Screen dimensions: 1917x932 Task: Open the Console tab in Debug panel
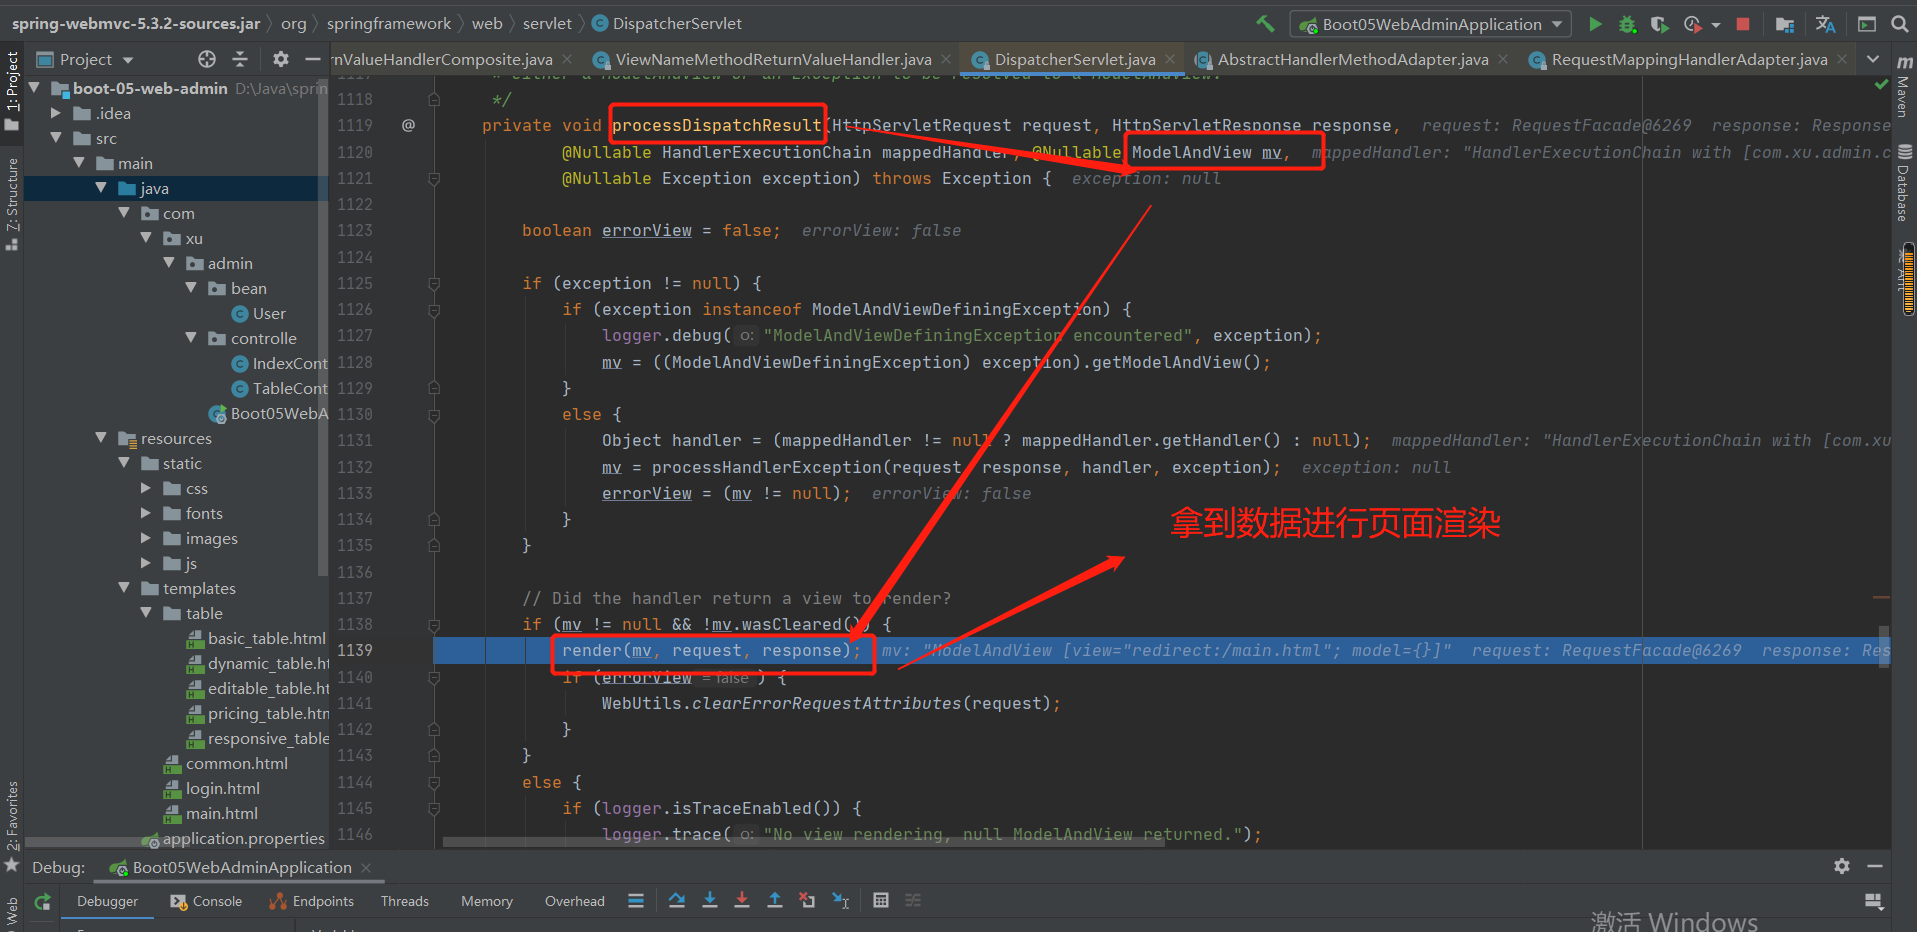tap(206, 901)
